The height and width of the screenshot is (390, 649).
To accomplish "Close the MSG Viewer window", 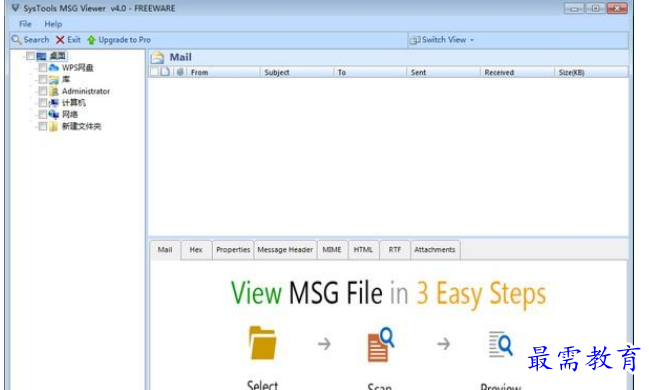I will click(617, 8).
